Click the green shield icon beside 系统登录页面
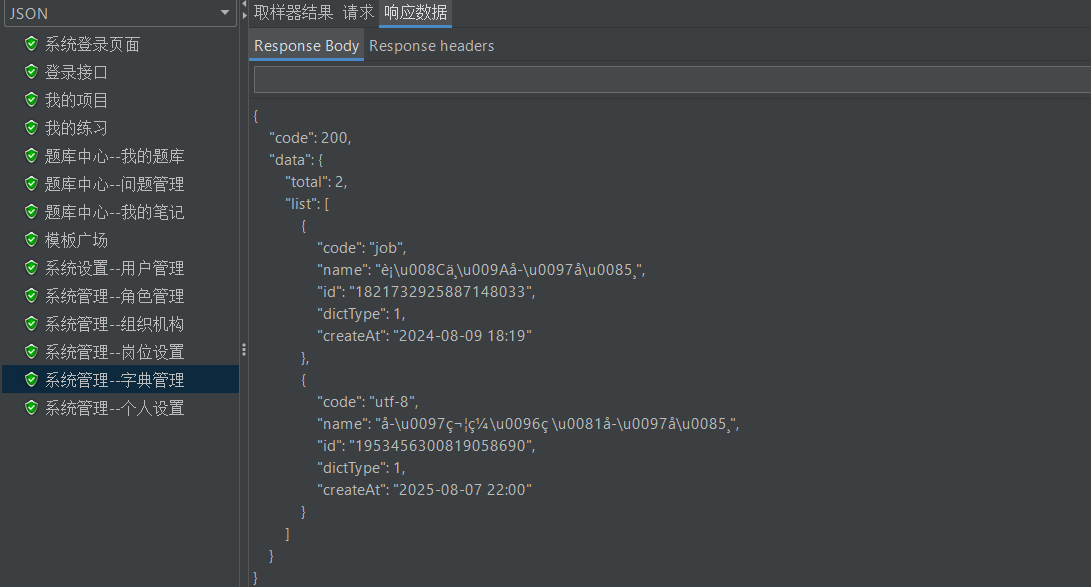Image resolution: width=1091 pixels, height=587 pixels. (31, 44)
